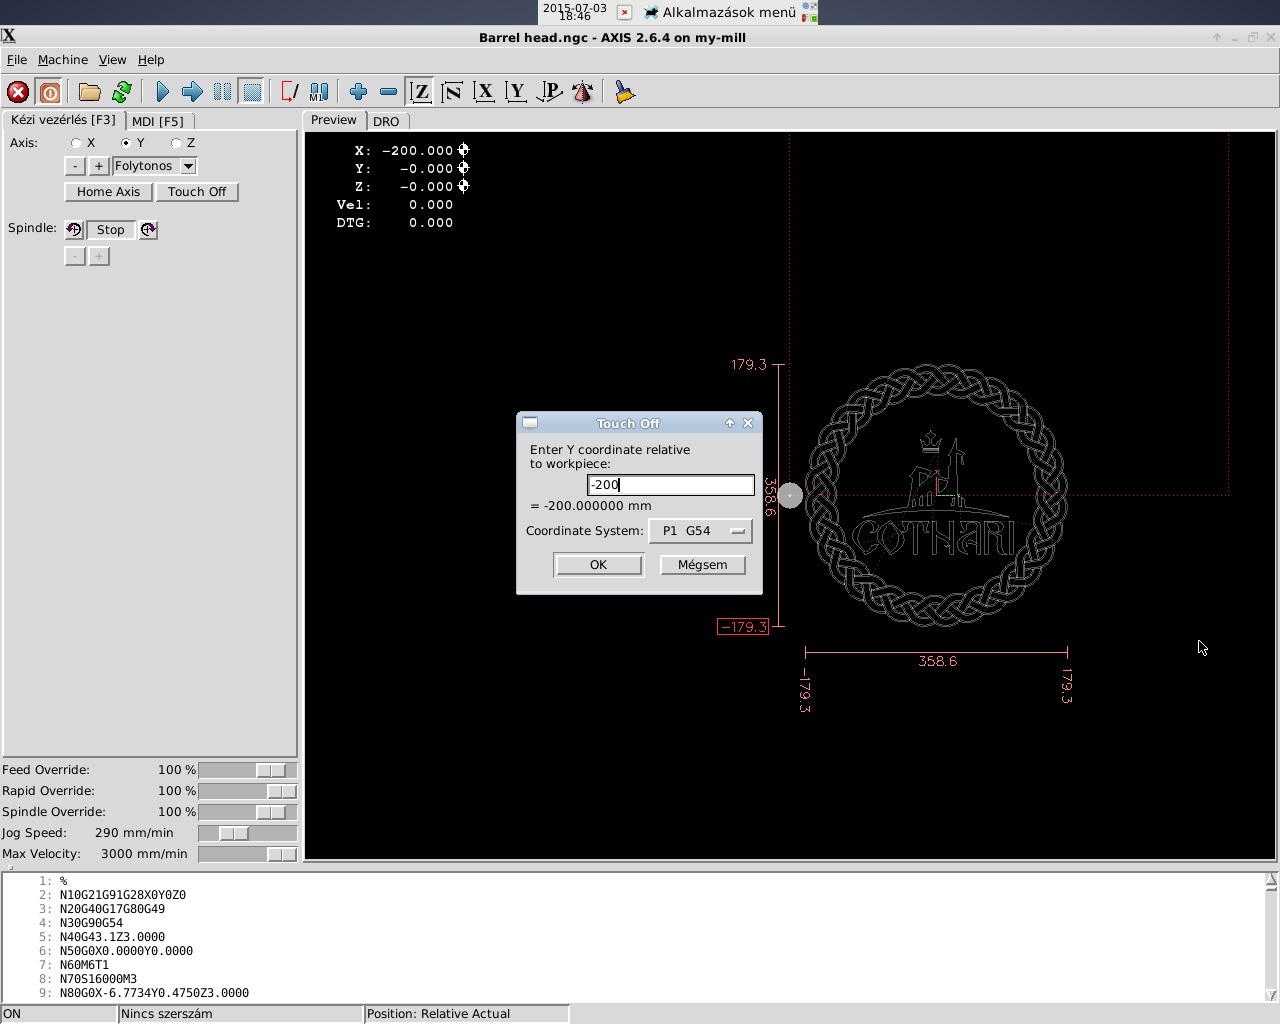Run the program with play icon

[x=162, y=92]
